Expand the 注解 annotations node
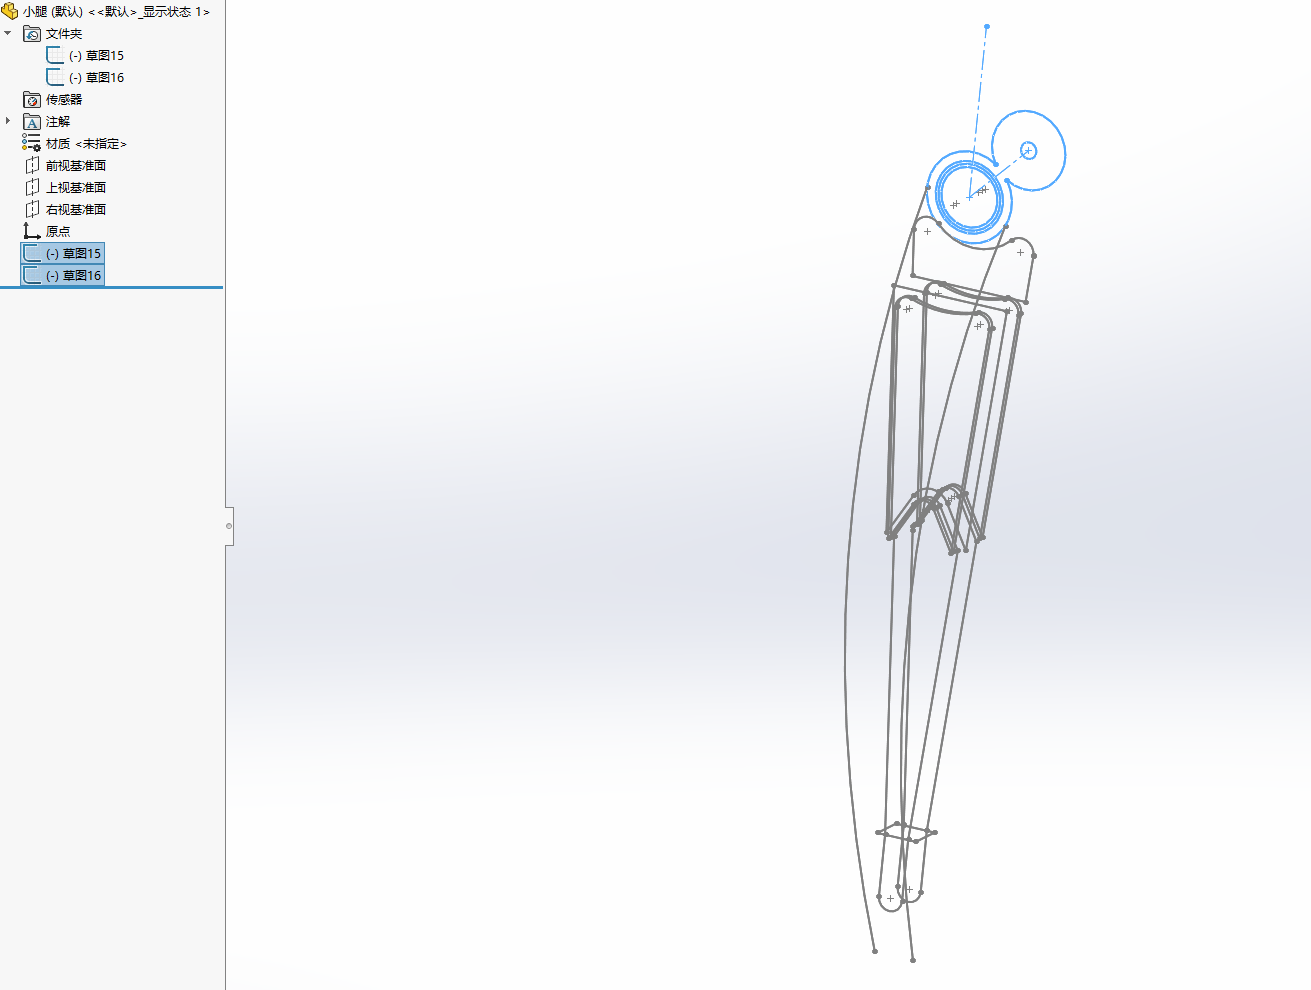1311x990 pixels. (8, 121)
